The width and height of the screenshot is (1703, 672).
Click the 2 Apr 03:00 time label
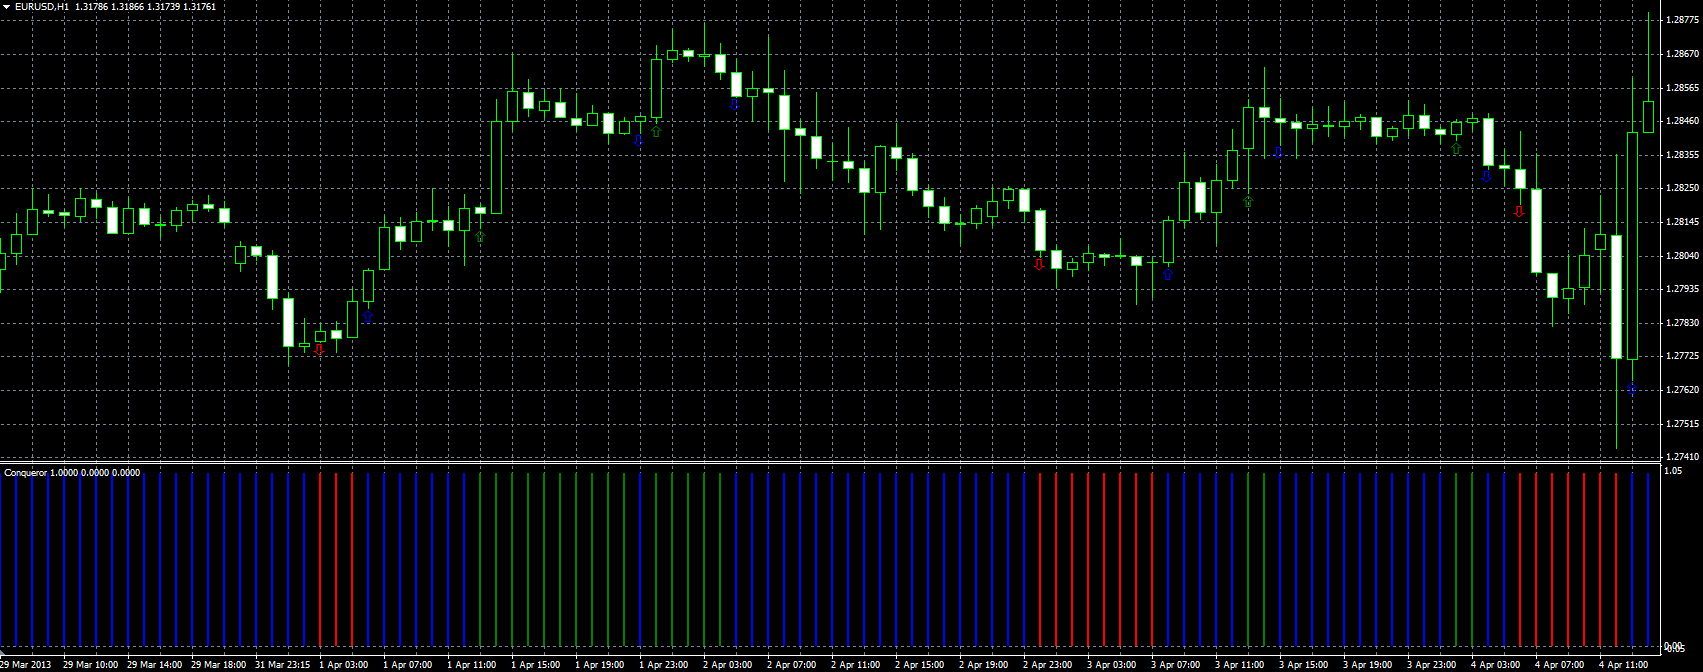(x=728, y=664)
